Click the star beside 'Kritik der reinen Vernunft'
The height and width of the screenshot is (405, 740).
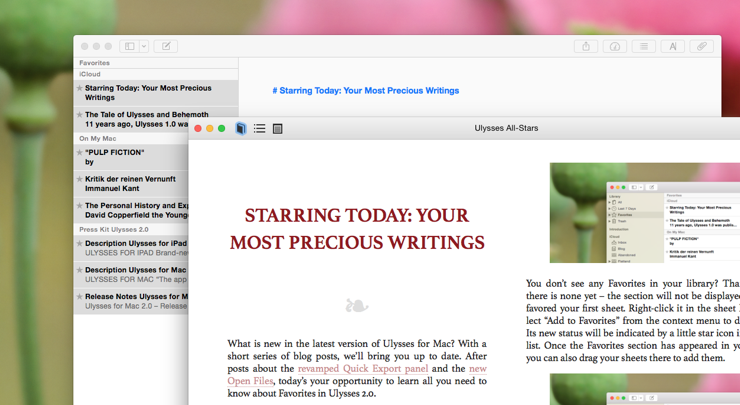(80, 179)
